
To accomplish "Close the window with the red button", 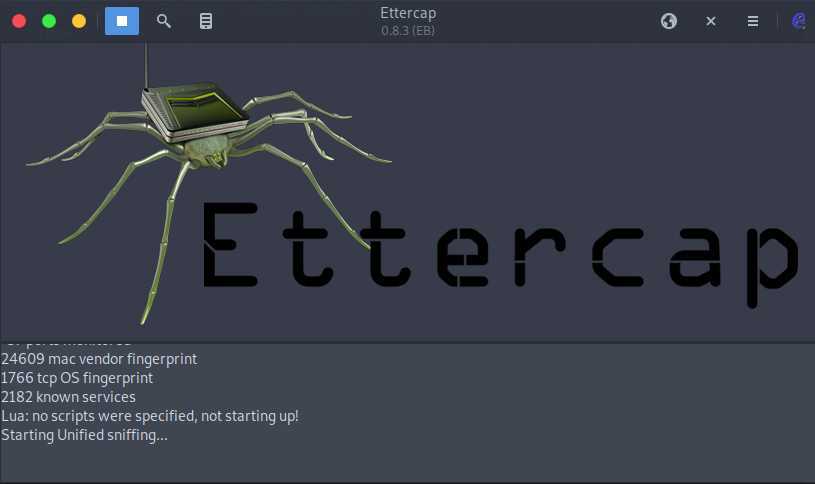I will (x=19, y=21).
